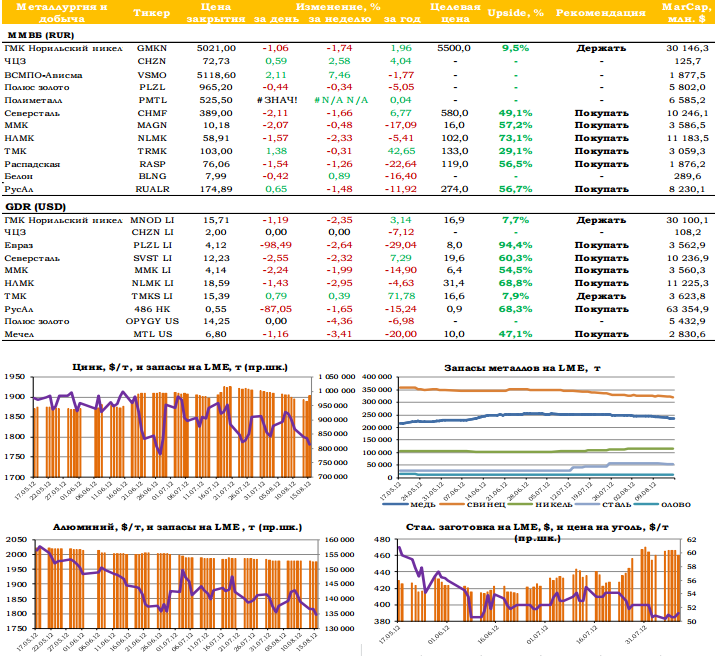Click the 160 000 axis label on aluminium chart

pyautogui.click(x=339, y=540)
